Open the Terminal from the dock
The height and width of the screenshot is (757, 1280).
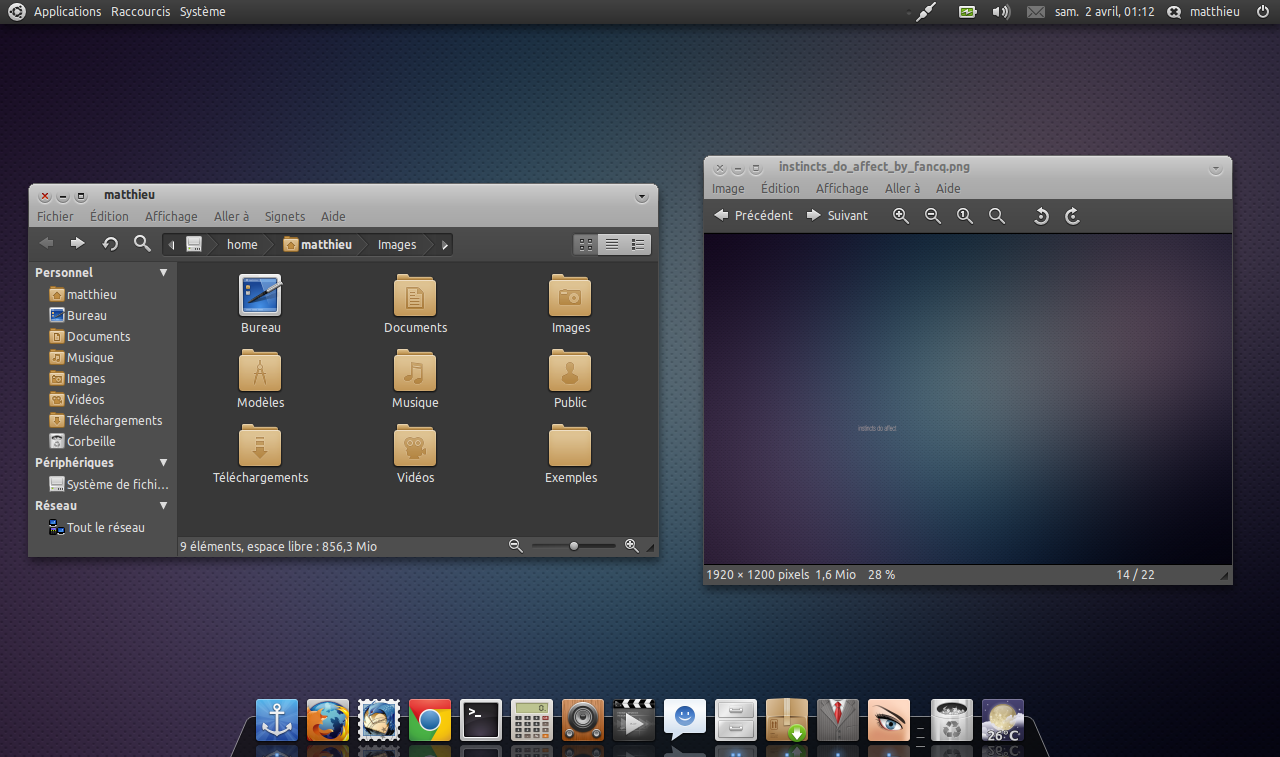click(480, 720)
